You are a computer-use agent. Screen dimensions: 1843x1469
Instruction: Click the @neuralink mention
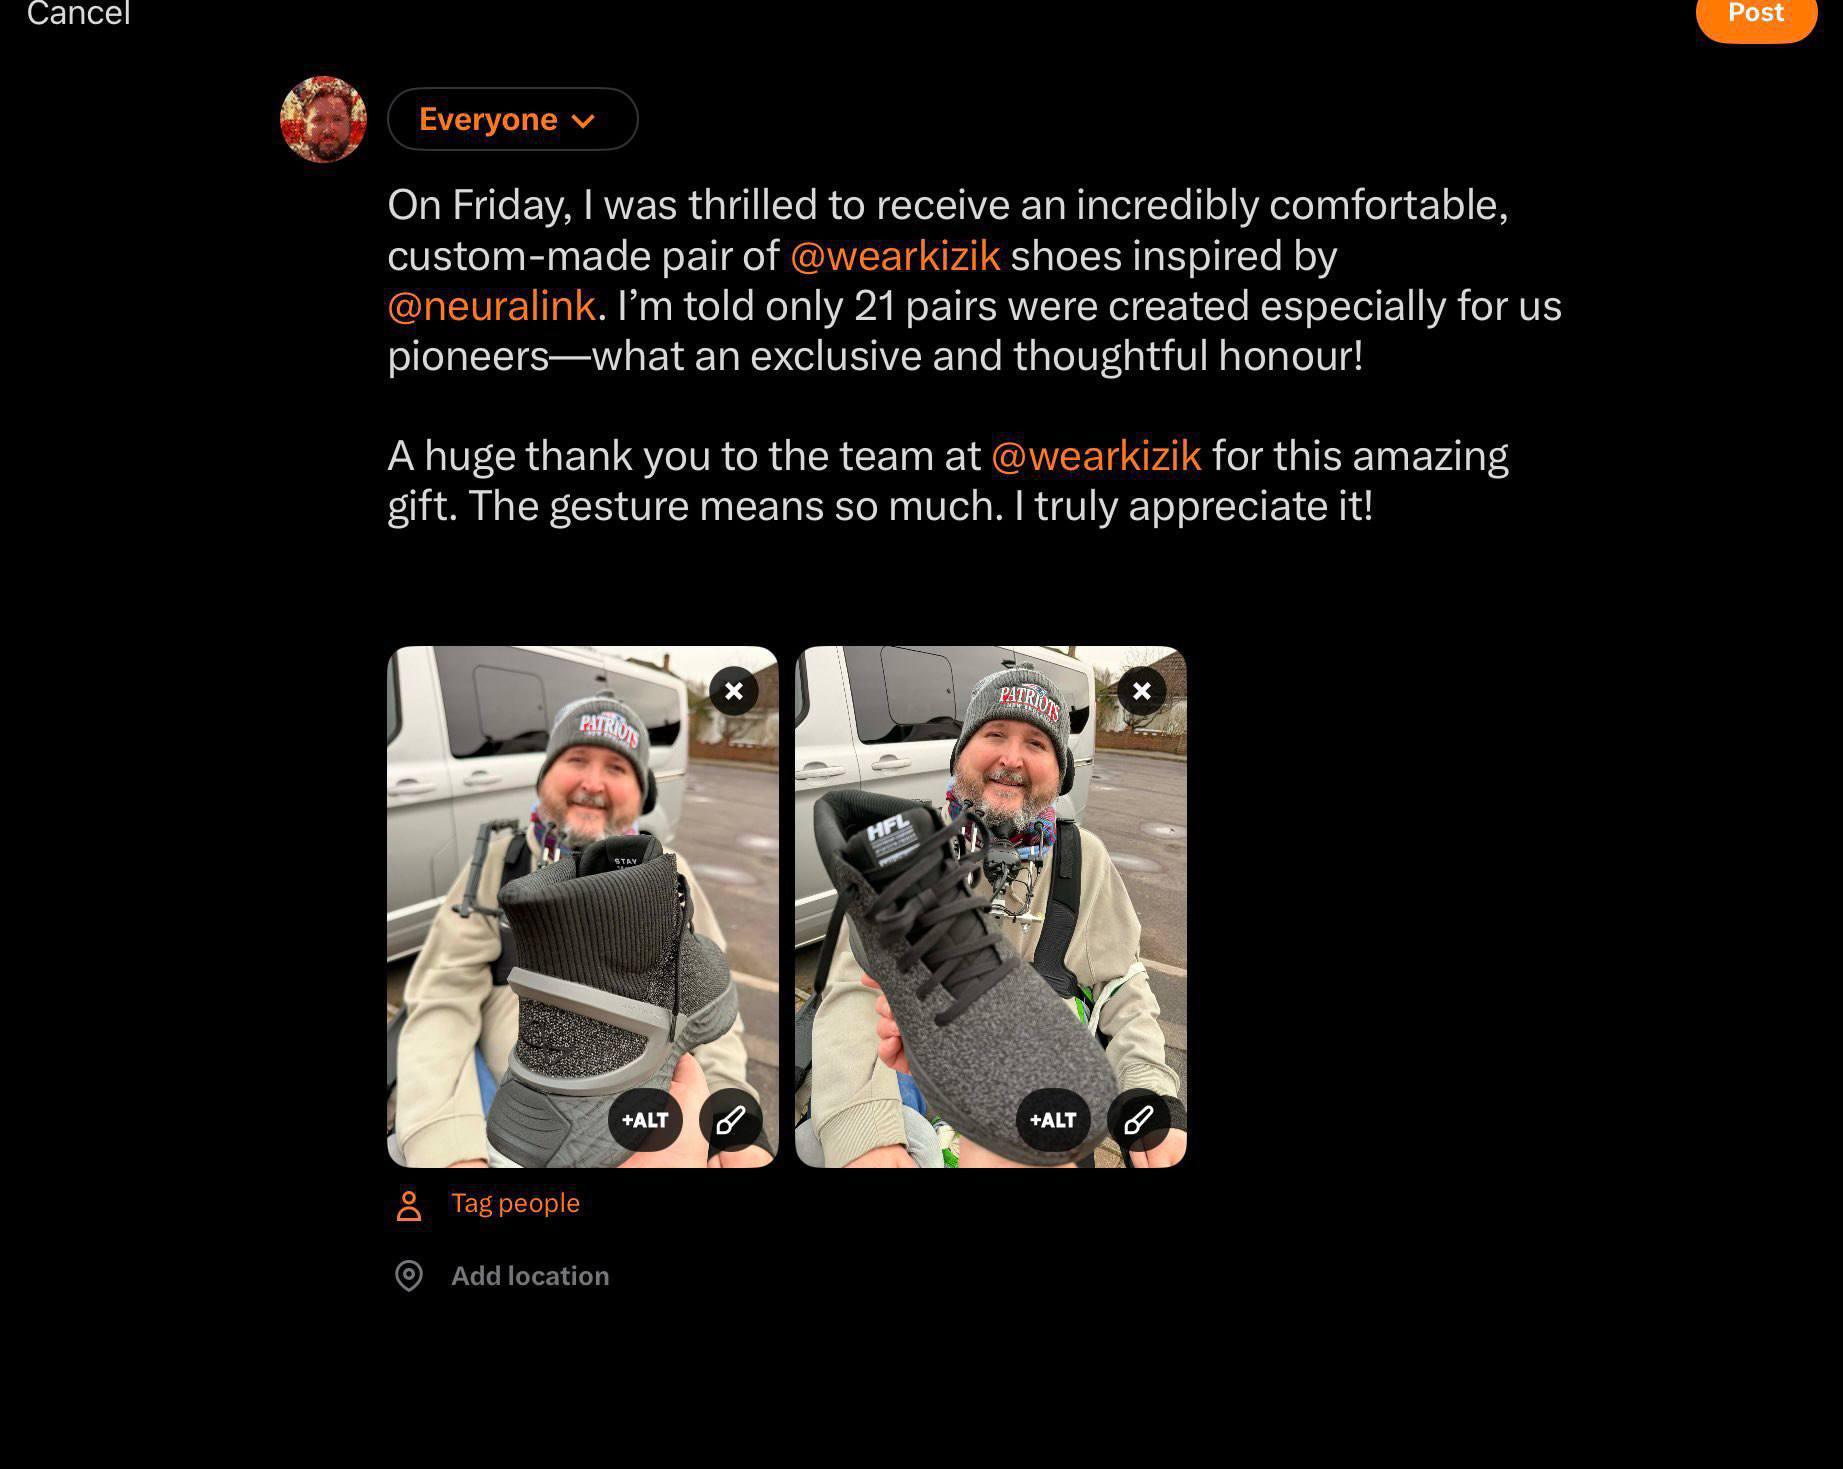492,306
